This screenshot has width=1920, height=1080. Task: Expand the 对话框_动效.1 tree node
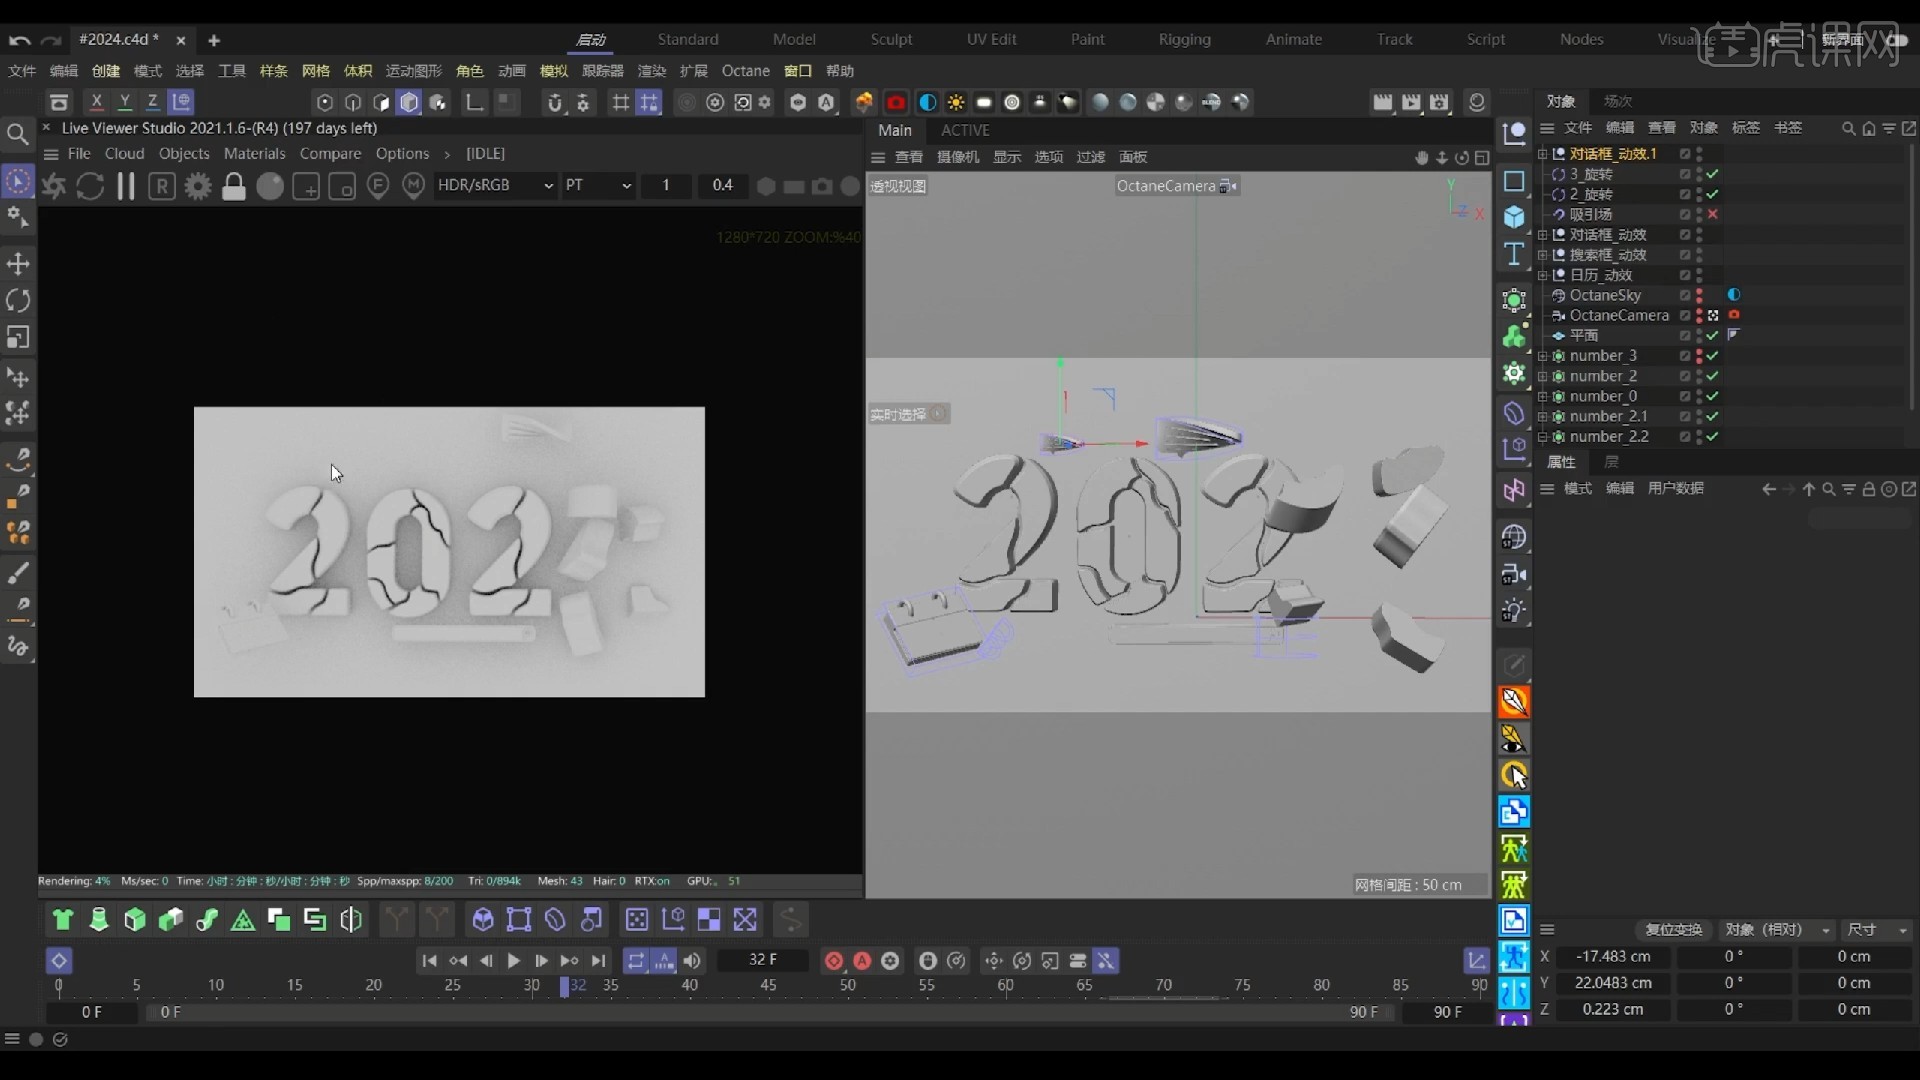click(x=1543, y=154)
